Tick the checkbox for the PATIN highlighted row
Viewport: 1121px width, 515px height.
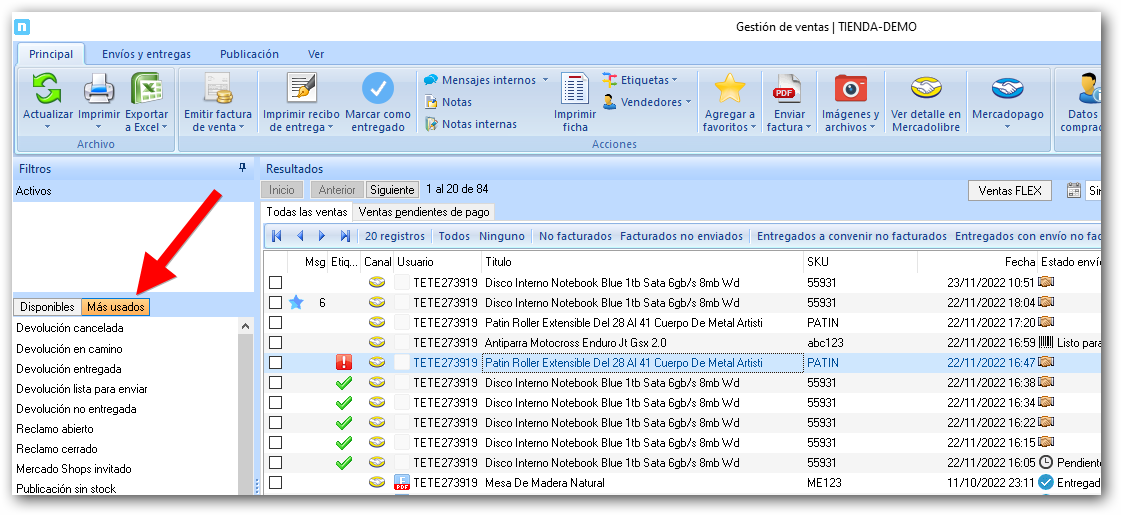point(275,363)
